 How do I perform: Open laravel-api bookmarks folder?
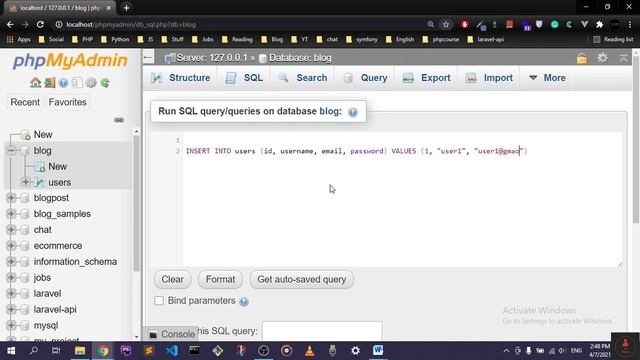click(x=485, y=40)
